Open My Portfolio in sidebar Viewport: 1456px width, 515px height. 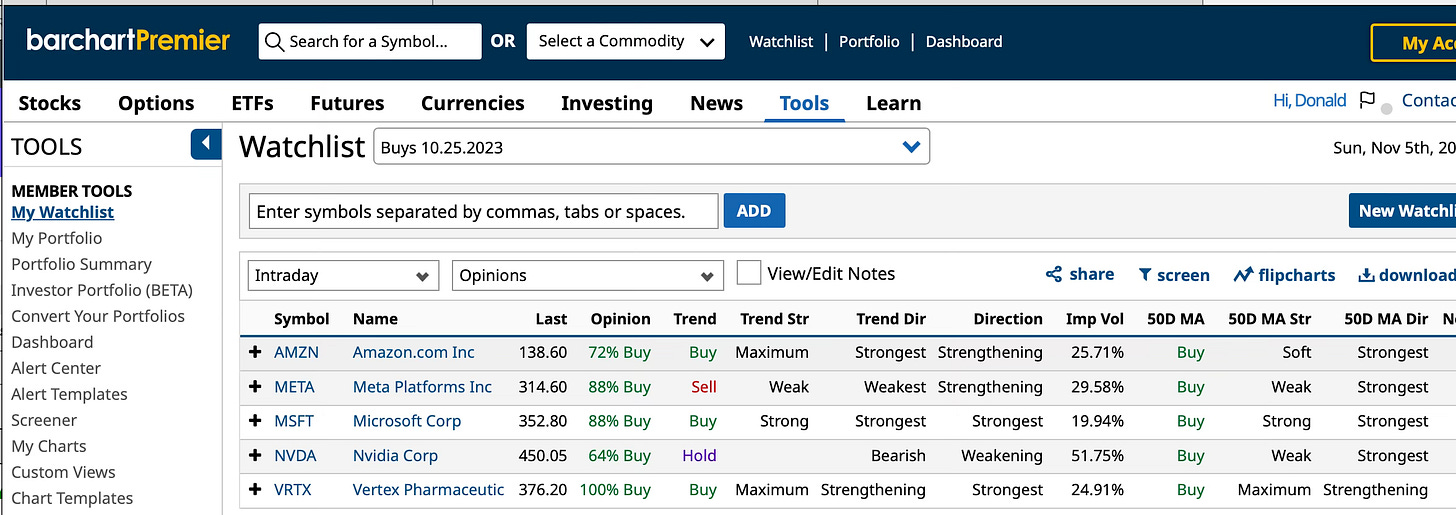pos(57,238)
